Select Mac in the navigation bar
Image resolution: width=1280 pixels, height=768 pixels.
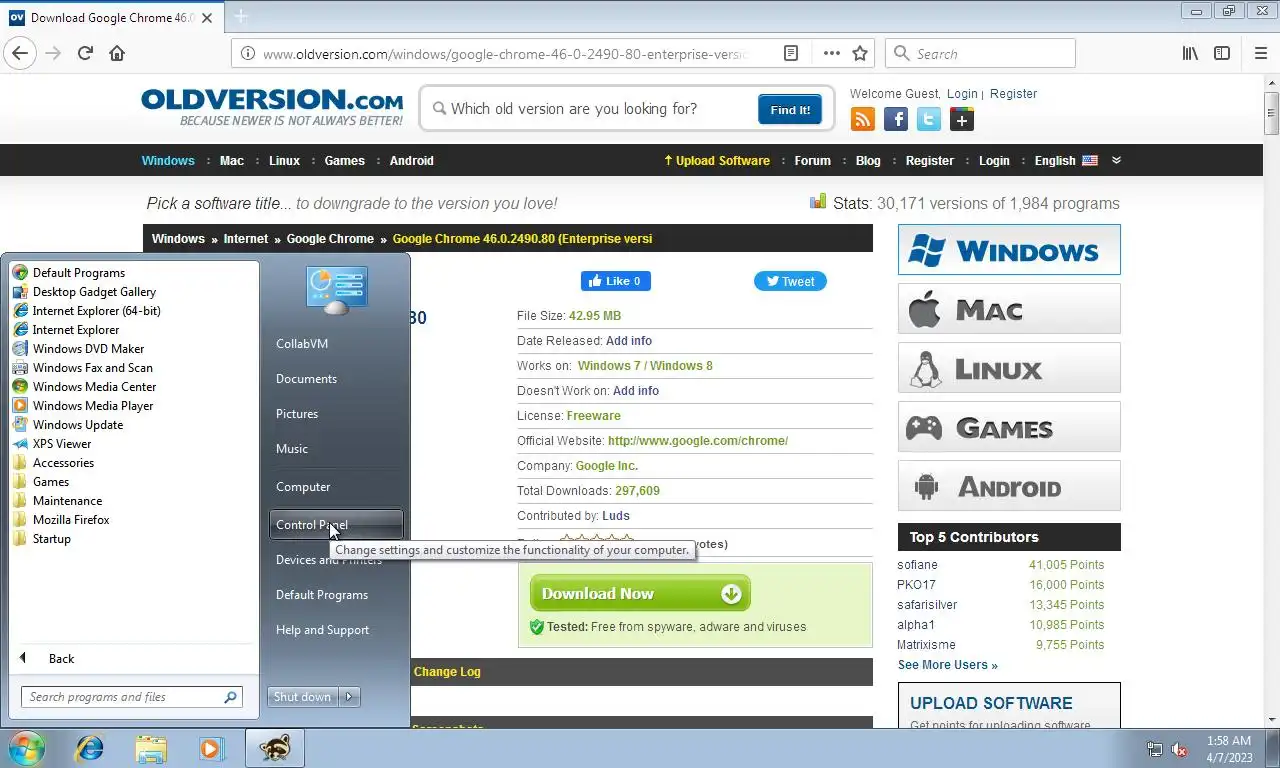click(232, 160)
